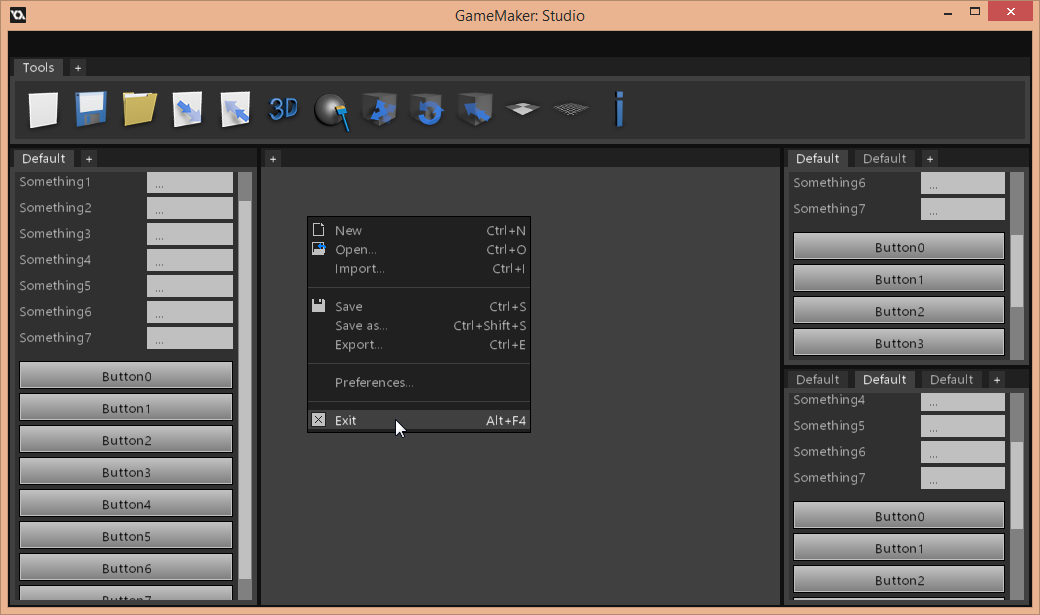
Task: Click Something5 input field in bottom-right panel
Action: 962,426
